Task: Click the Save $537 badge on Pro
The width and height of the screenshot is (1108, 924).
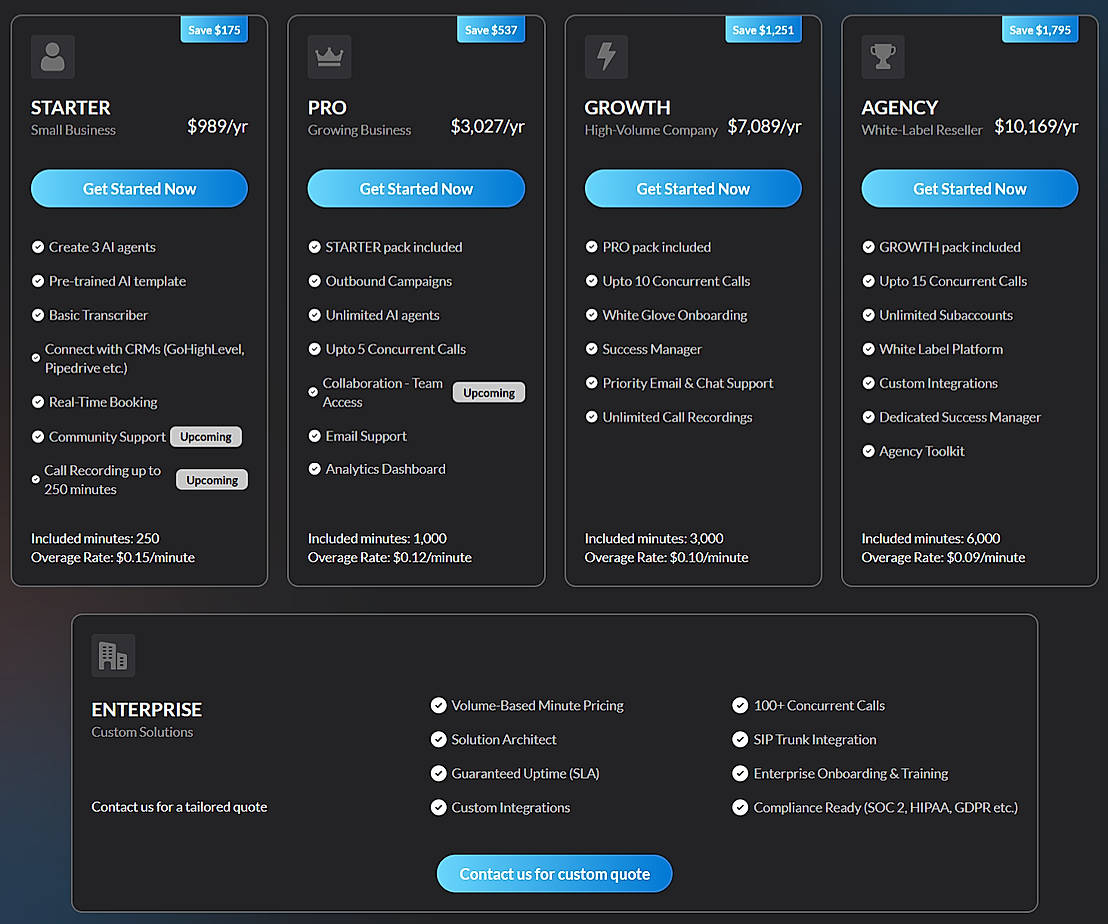Action: coord(492,30)
